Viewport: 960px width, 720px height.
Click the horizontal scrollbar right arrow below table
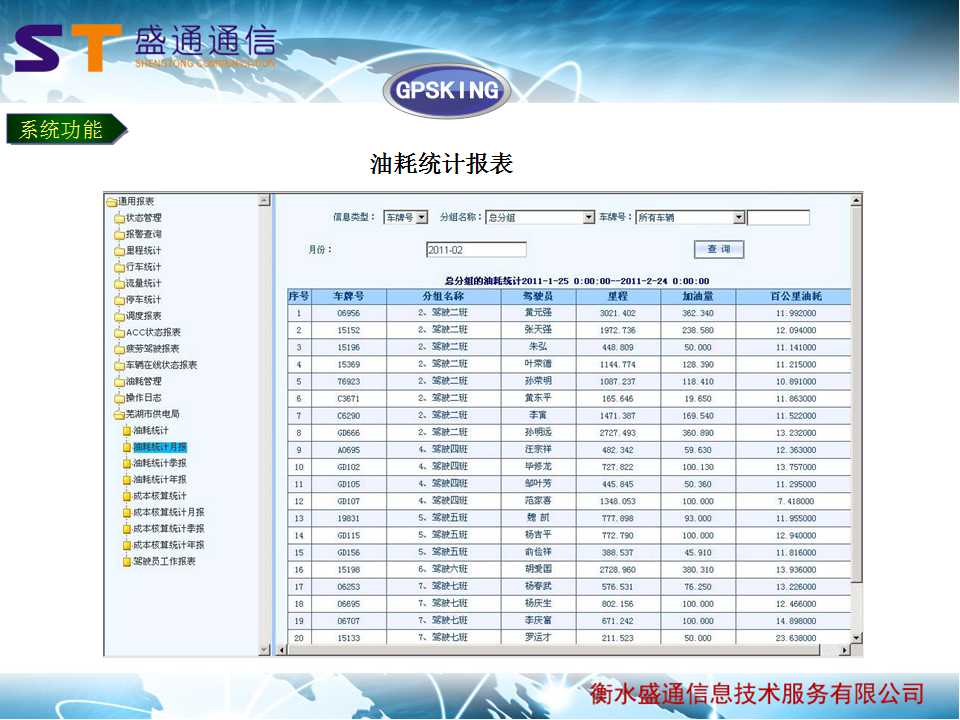click(x=843, y=650)
